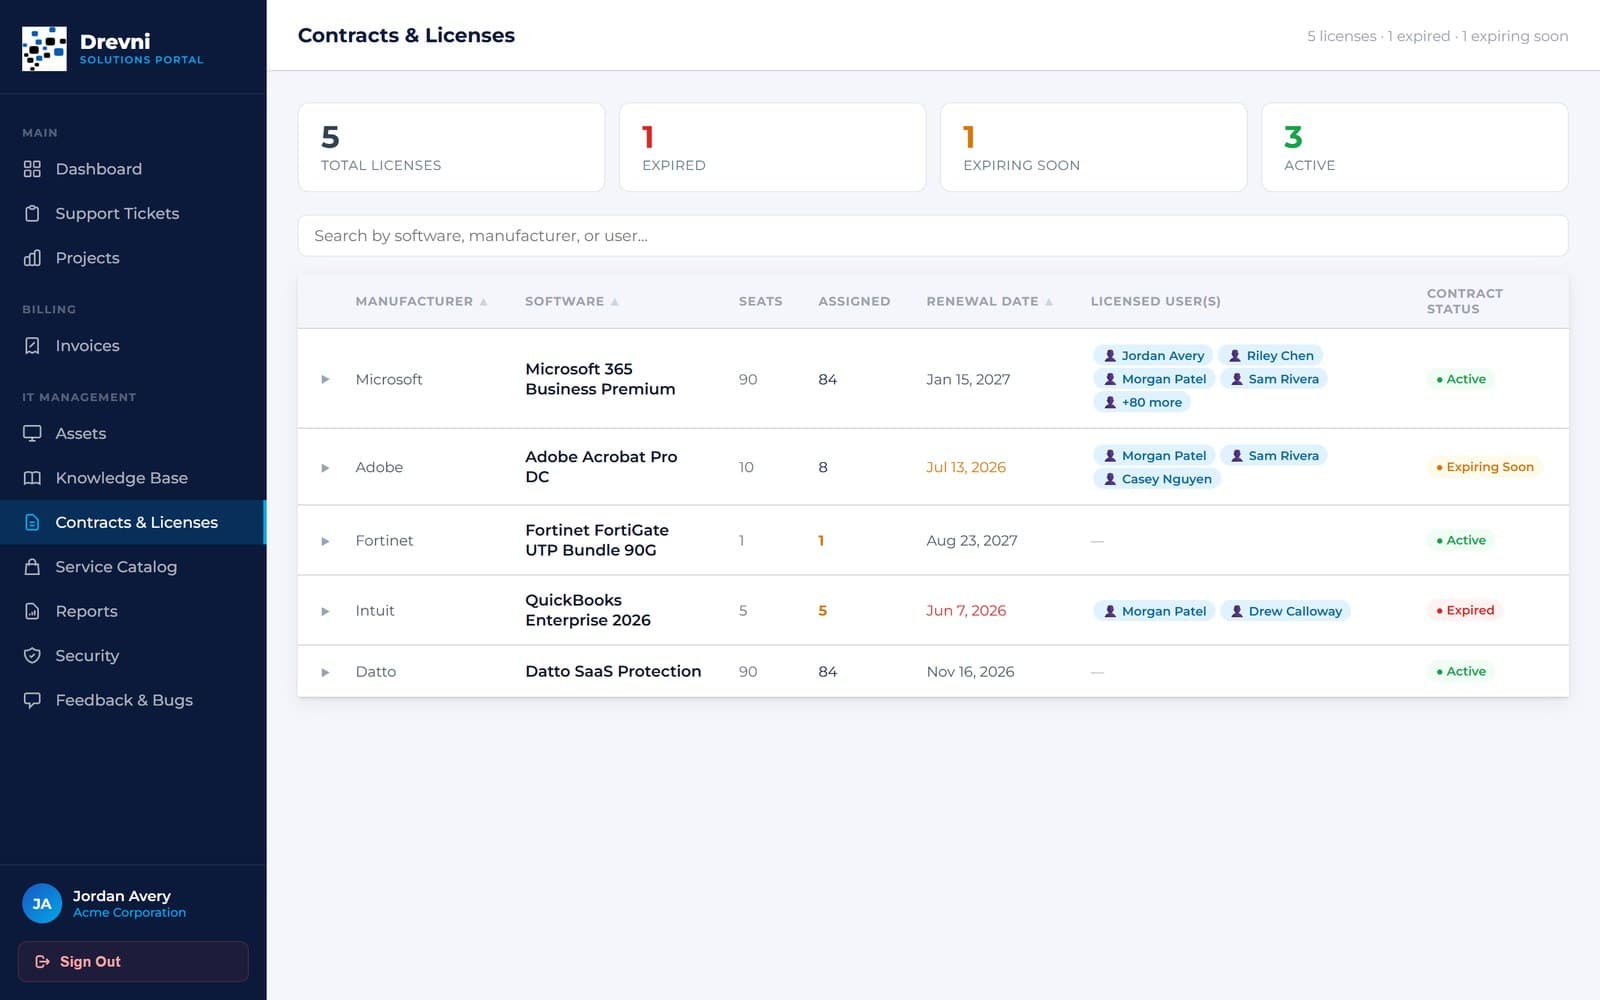This screenshot has width=1600, height=1000.
Task: Click the Sign Out button
Action: pos(133,962)
